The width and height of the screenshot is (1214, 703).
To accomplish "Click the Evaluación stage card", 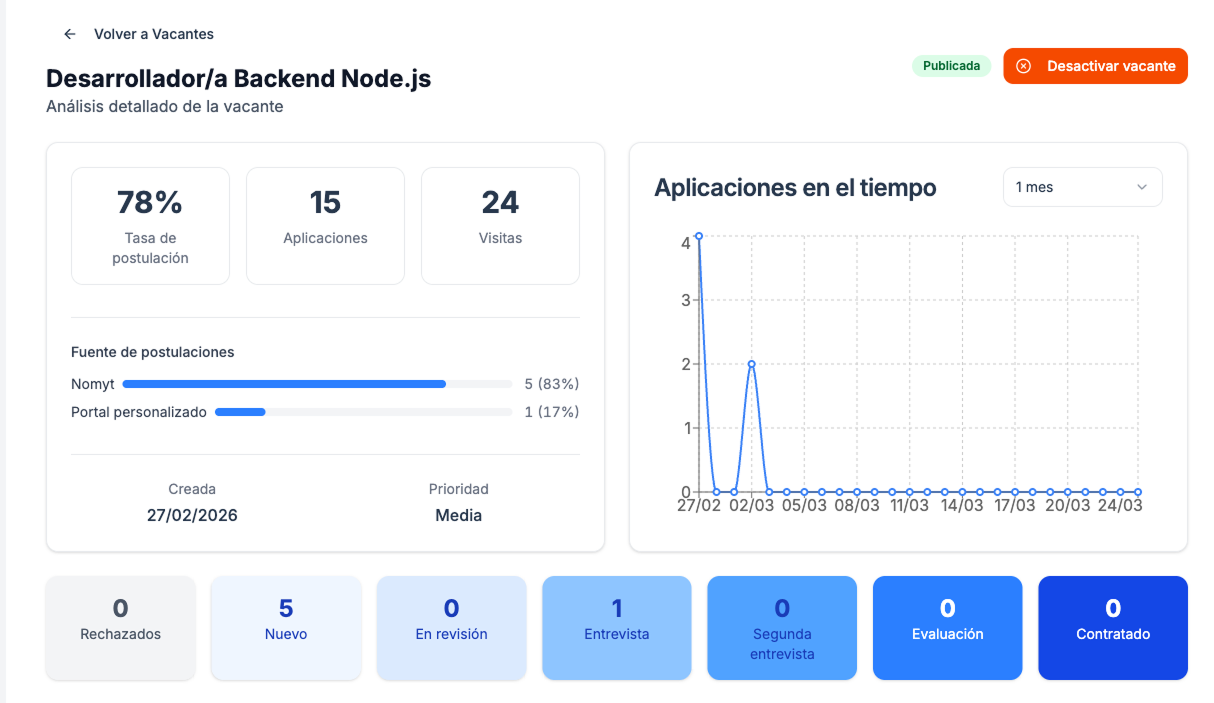I will pos(947,627).
